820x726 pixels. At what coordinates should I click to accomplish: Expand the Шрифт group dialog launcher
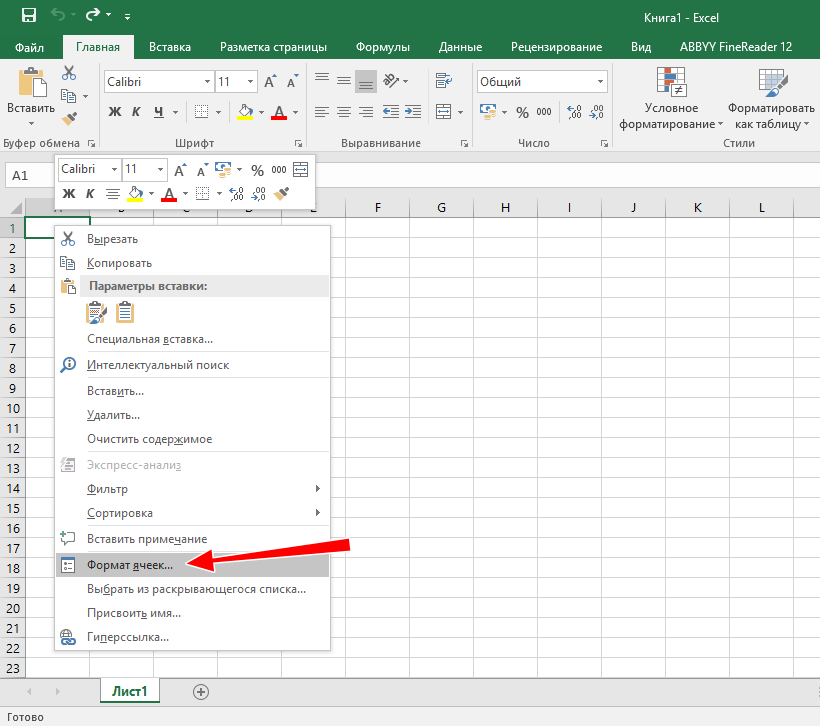298,143
